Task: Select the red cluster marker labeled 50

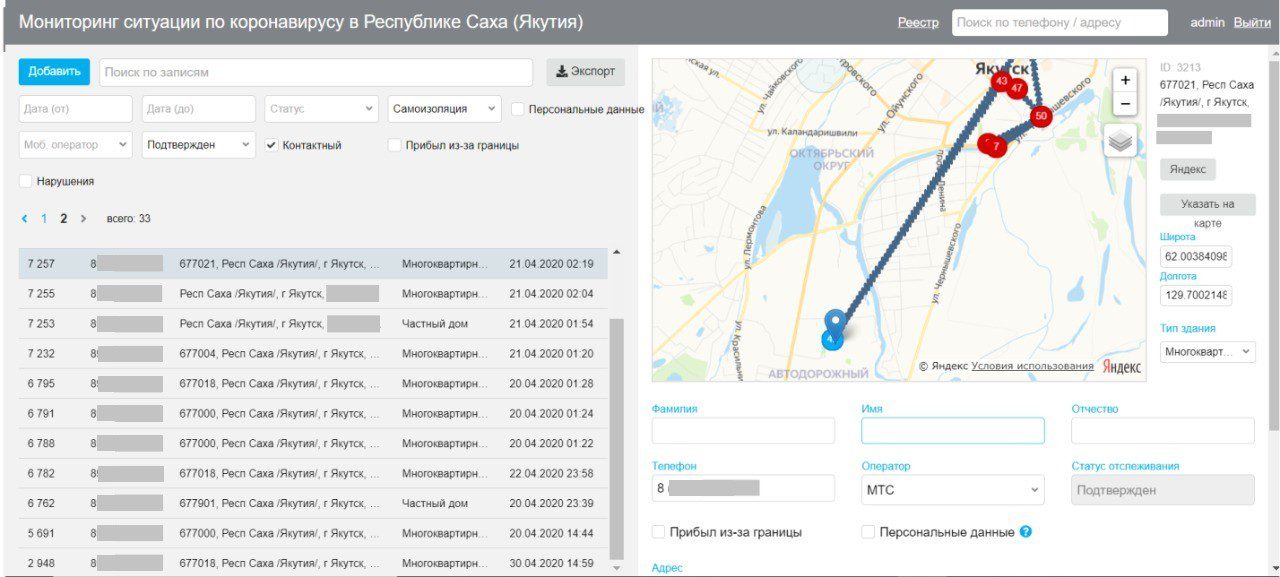Action: [x=1042, y=117]
